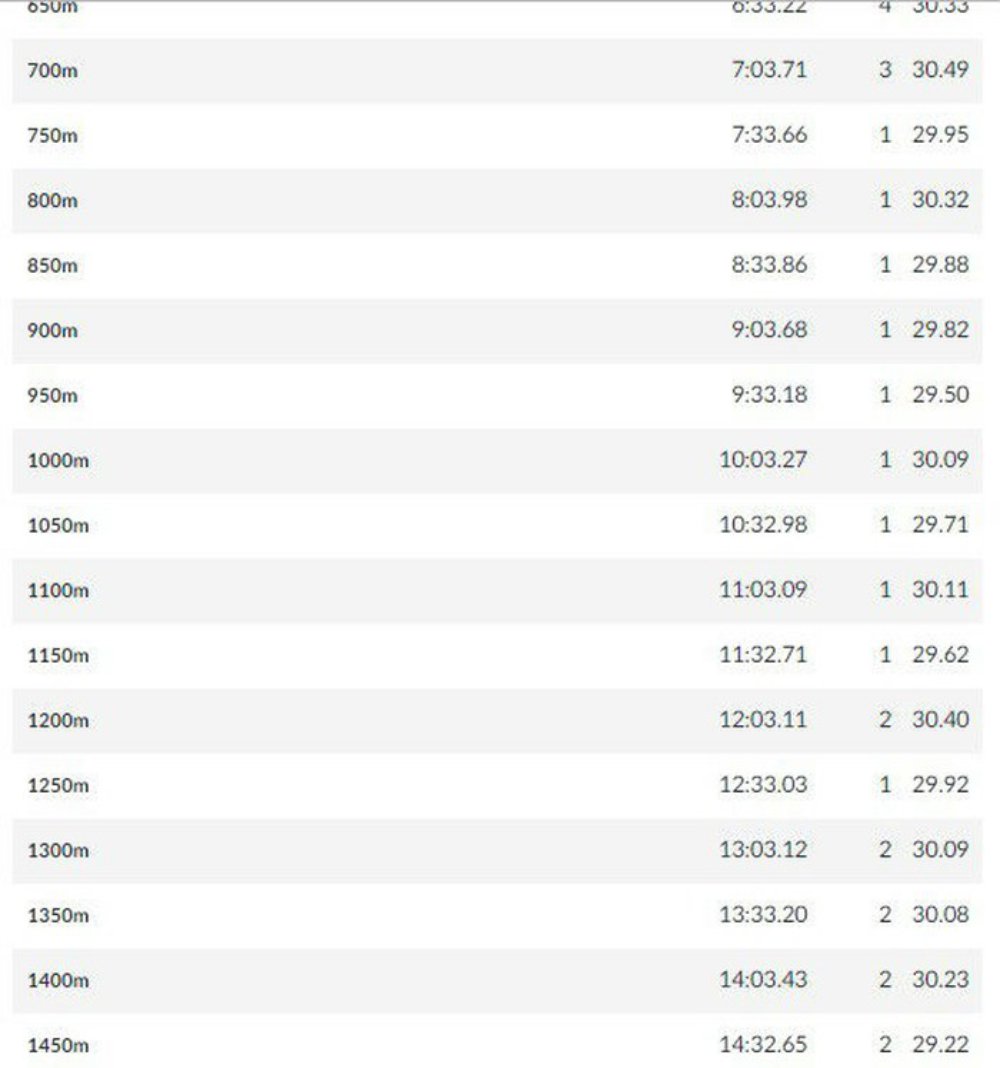The width and height of the screenshot is (1000, 1068).
Task: Click the 1450m cumulative time 14:32.65
Action: pyautogui.click(x=763, y=1044)
